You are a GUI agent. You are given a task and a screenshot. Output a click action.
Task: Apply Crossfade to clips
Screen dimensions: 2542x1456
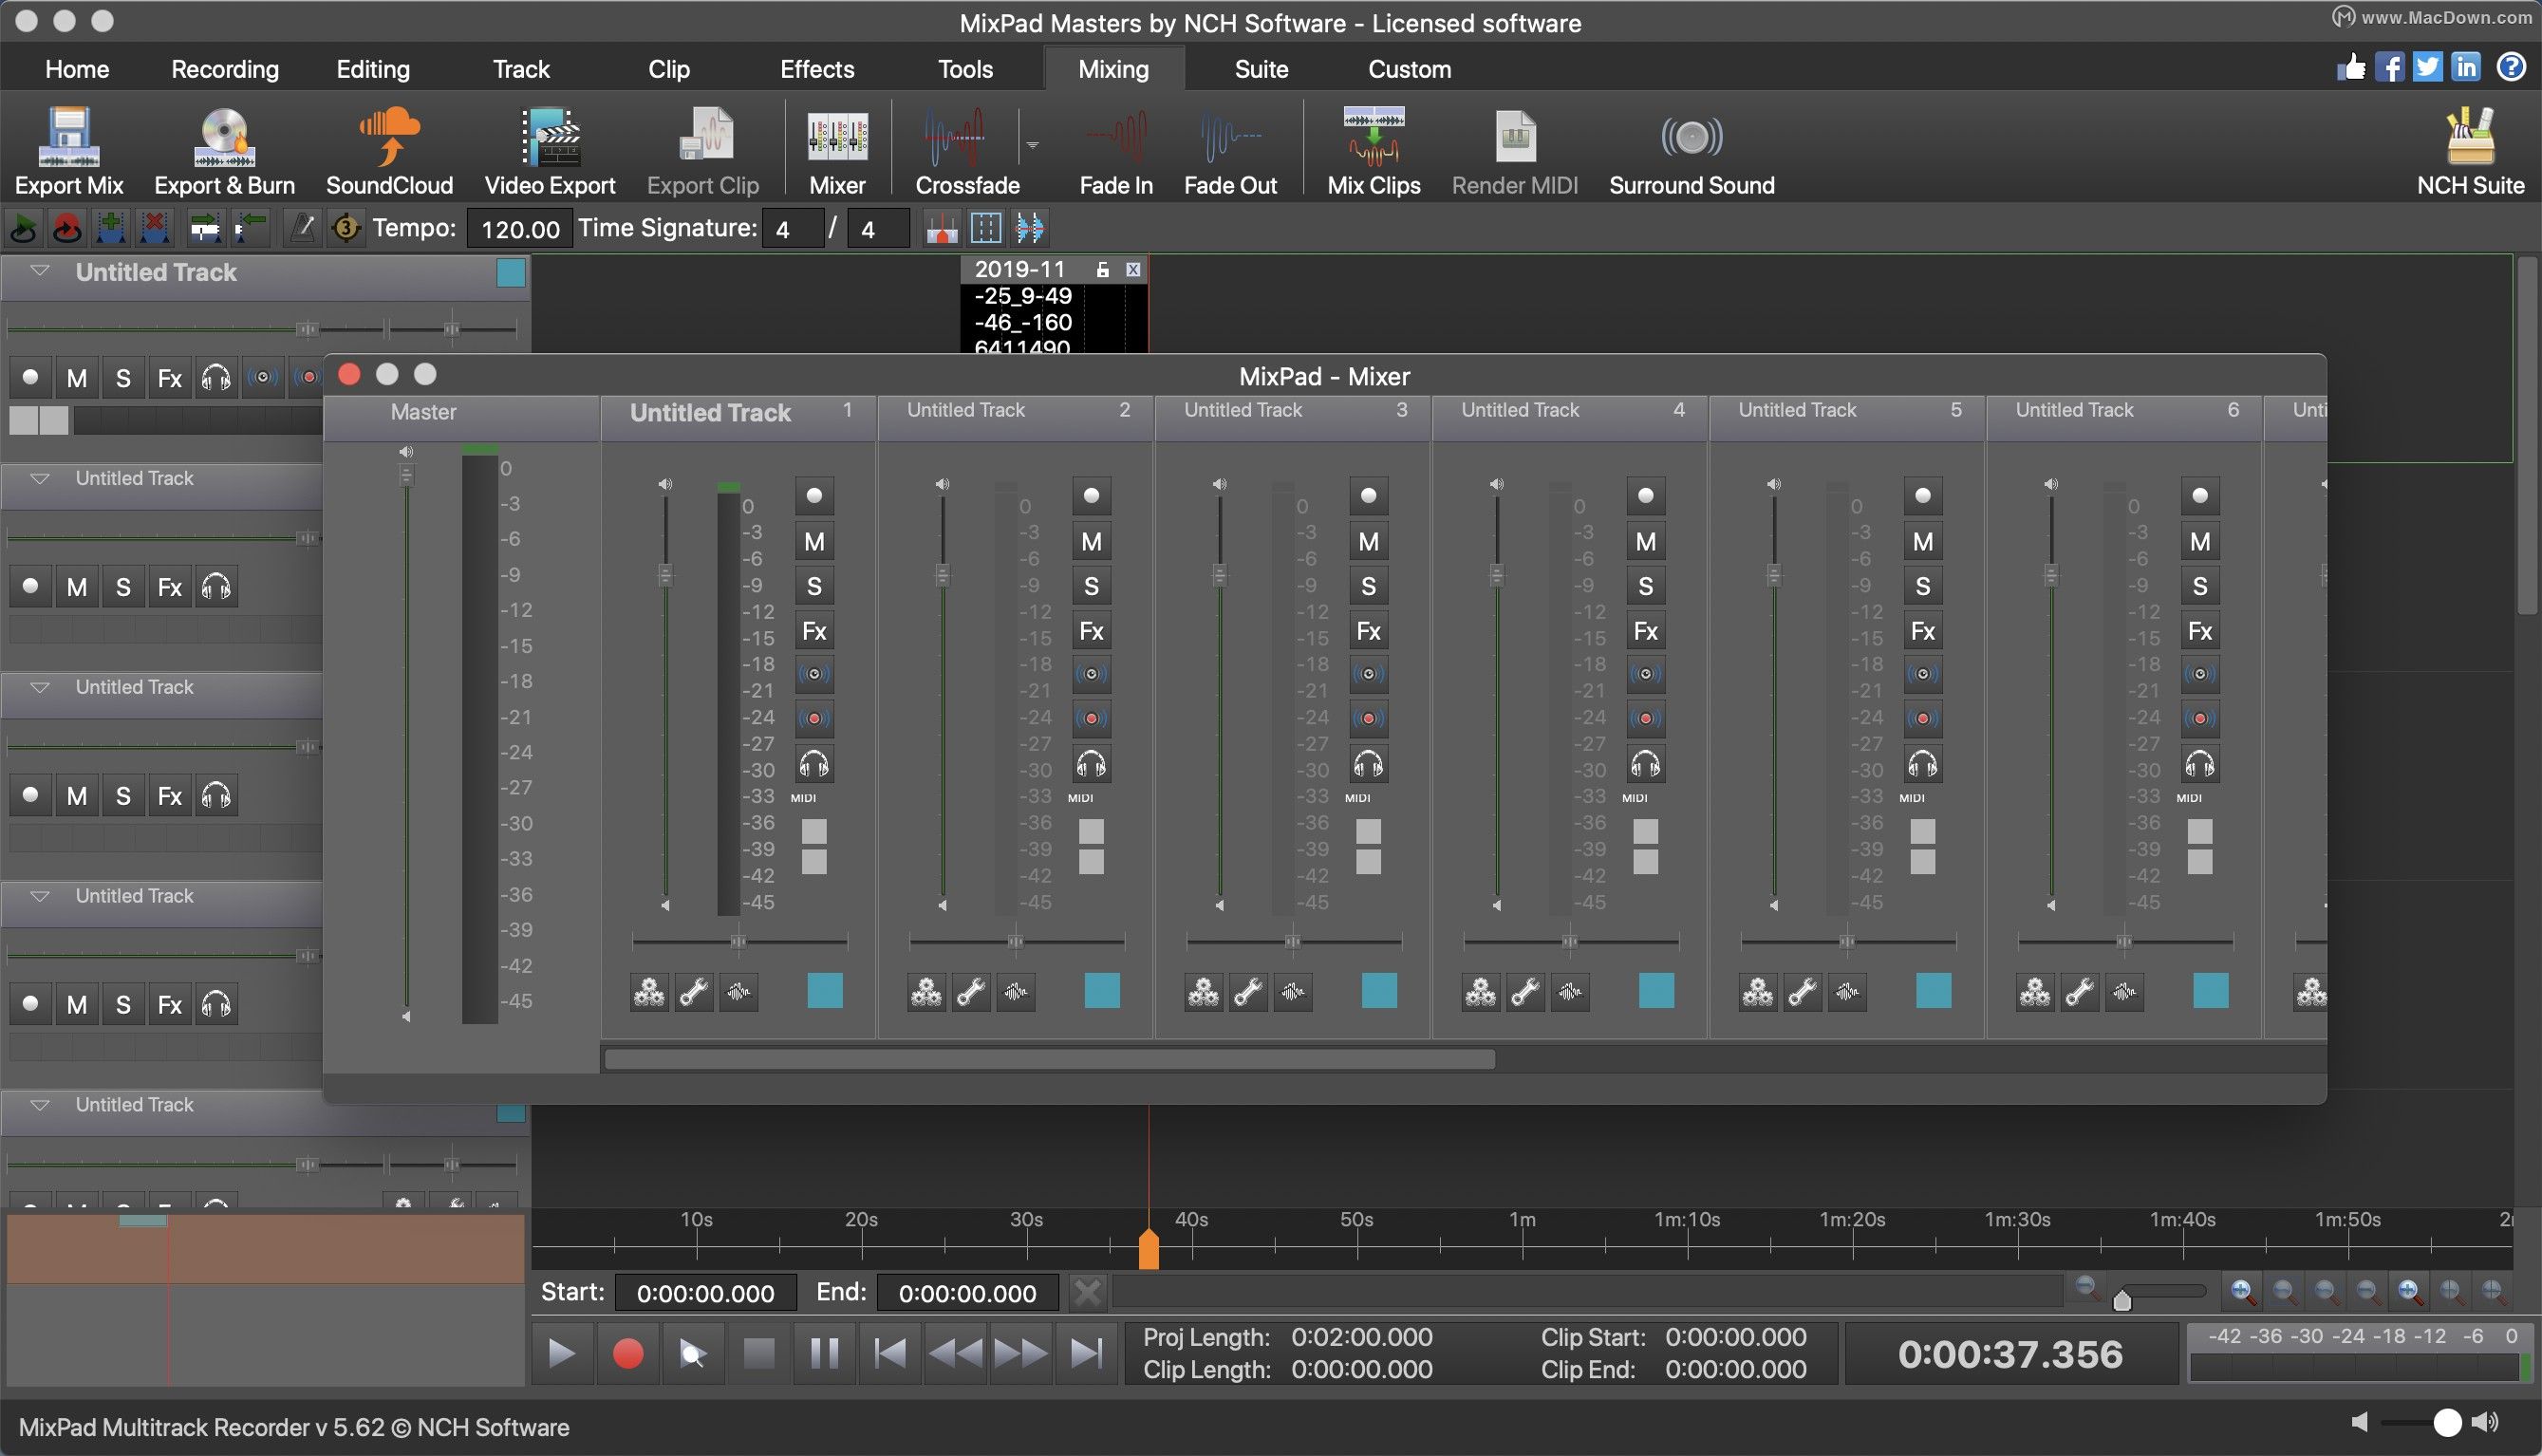pyautogui.click(x=967, y=151)
